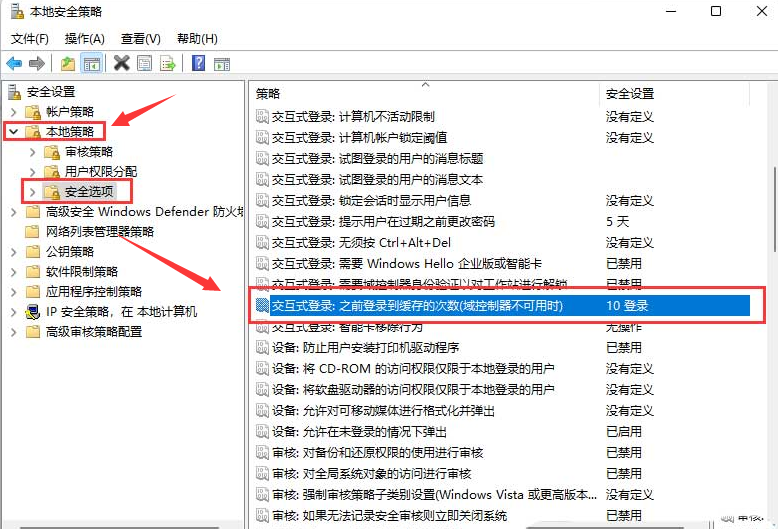Click the 用户权限分配 folder icon
Image resolution: width=778 pixels, height=529 pixels.
pyautogui.click(x=52, y=172)
